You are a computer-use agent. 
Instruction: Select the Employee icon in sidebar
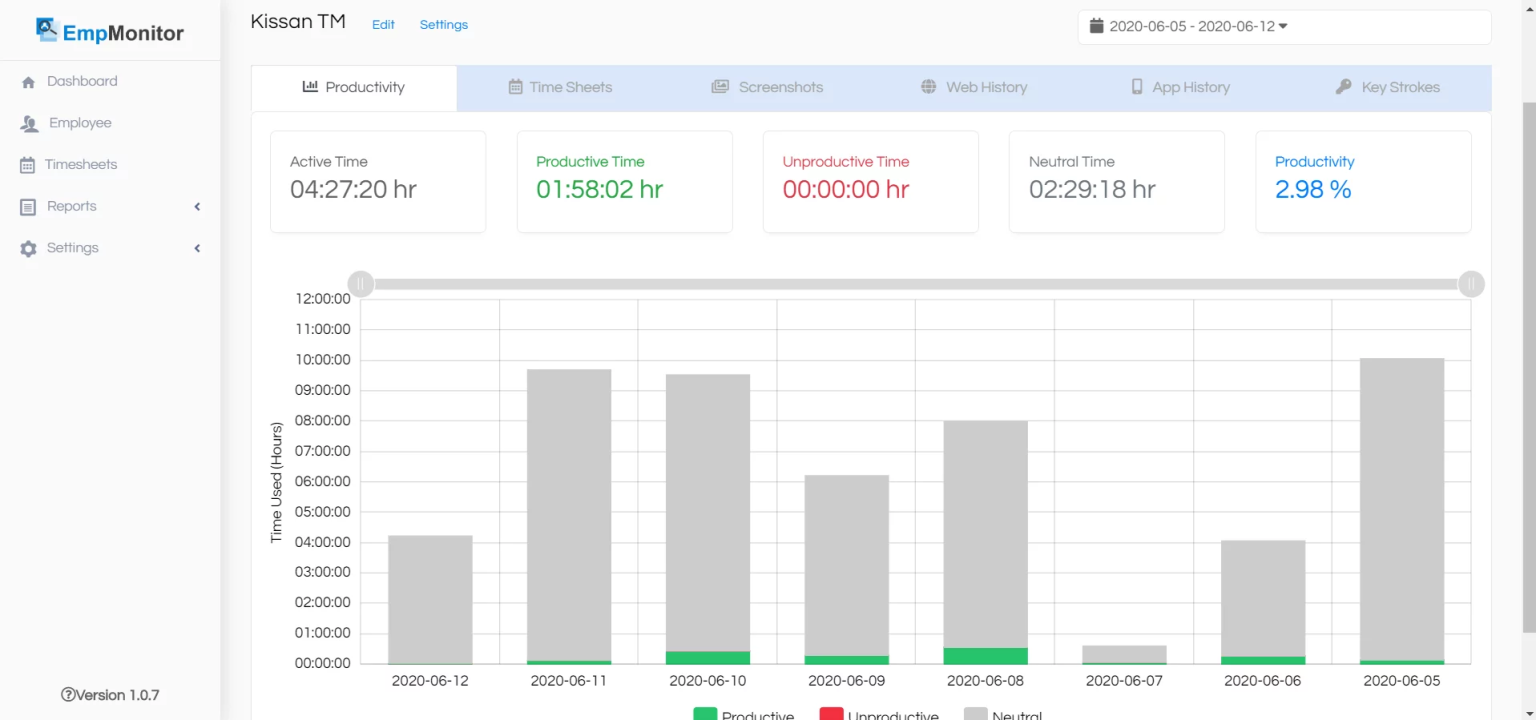click(x=29, y=122)
